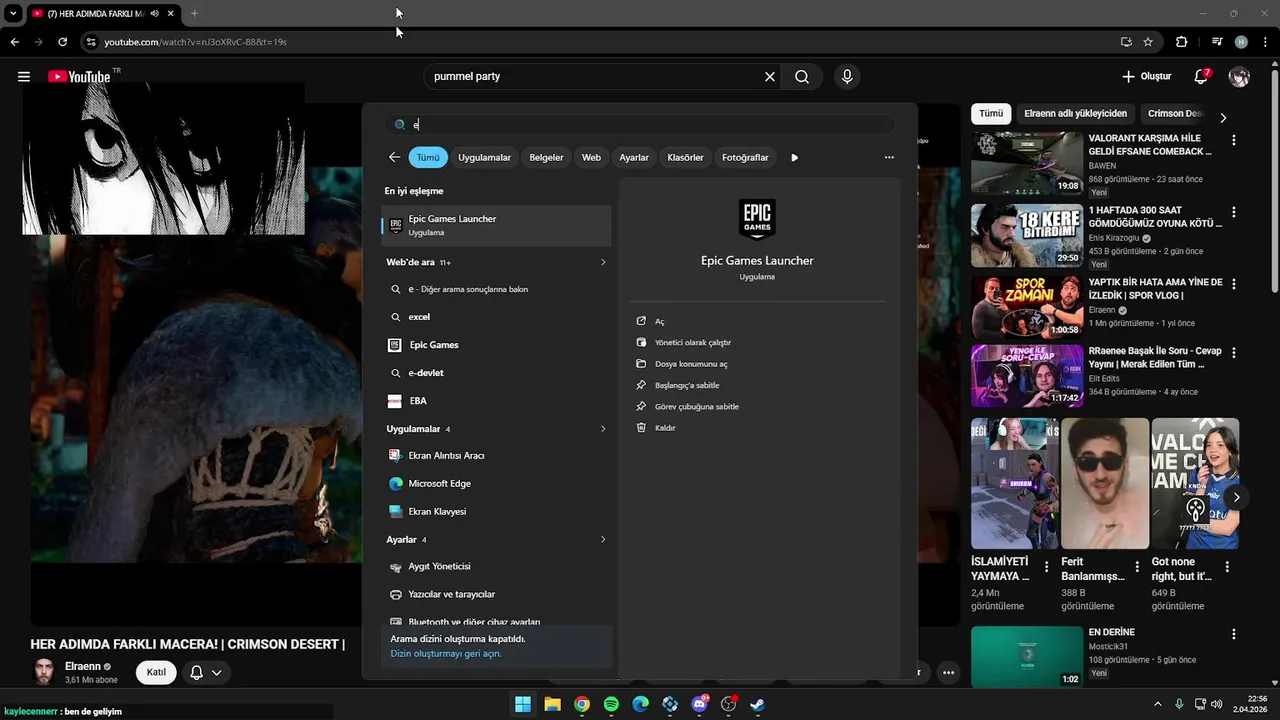
Task: Open Spotify from the taskbar
Action: click(611, 704)
